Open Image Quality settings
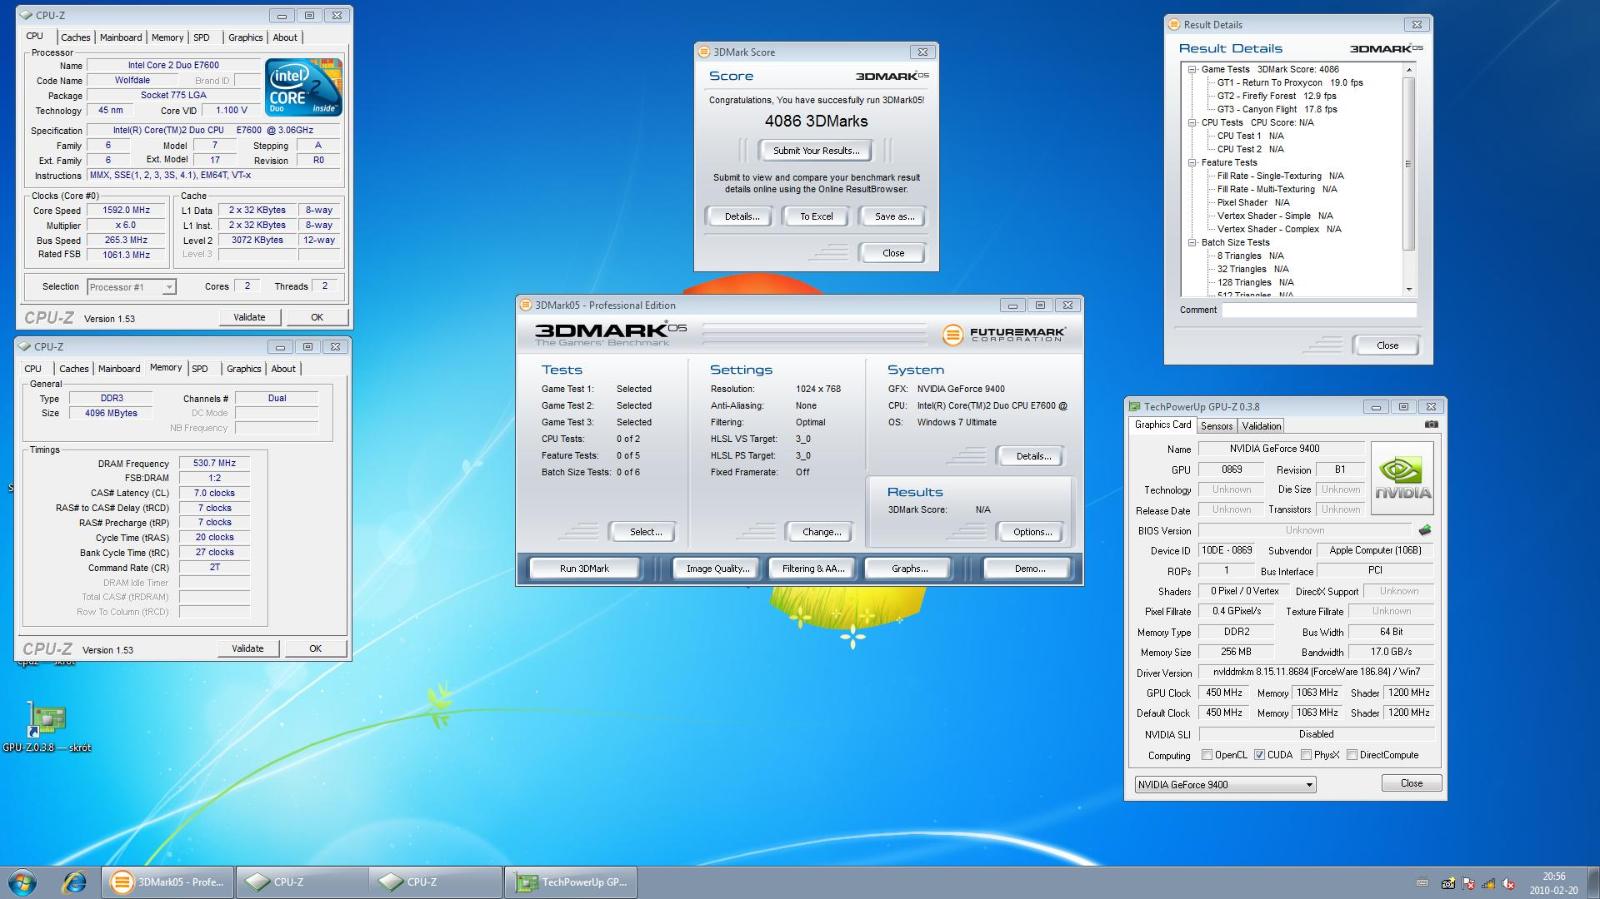1600x899 pixels. click(x=718, y=568)
